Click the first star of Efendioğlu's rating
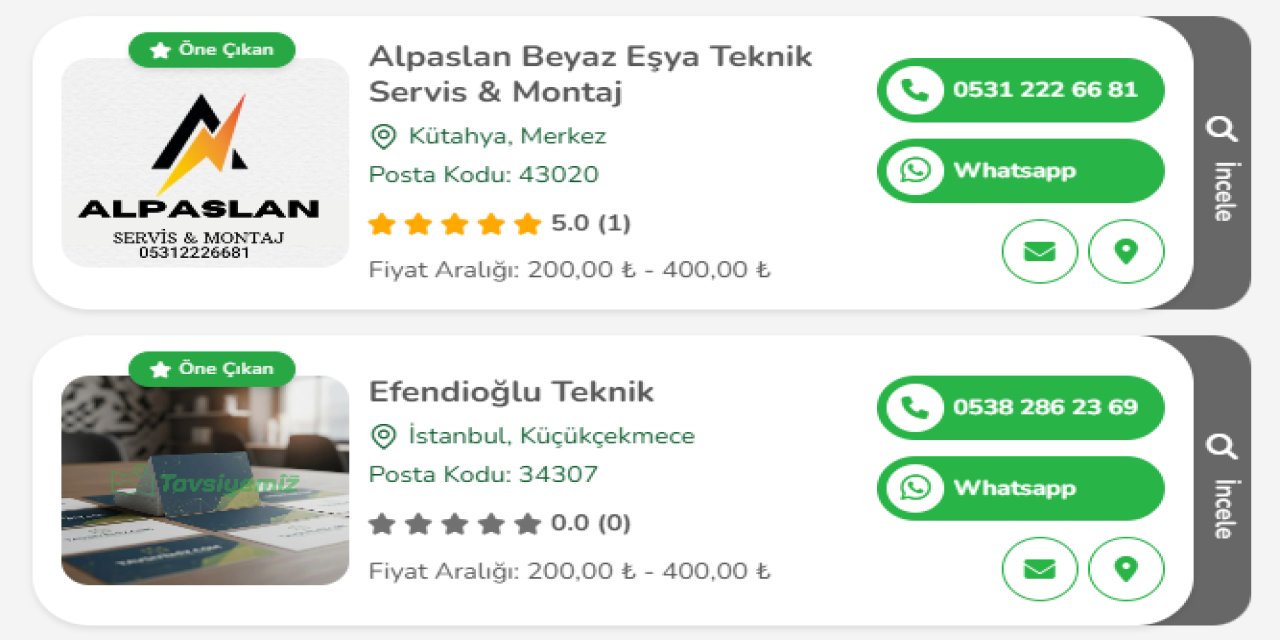The height and width of the screenshot is (640, 1280). (383, 522)
